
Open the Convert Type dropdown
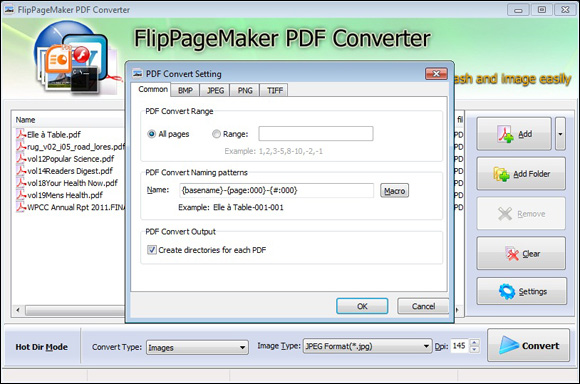tap(197, 347)
